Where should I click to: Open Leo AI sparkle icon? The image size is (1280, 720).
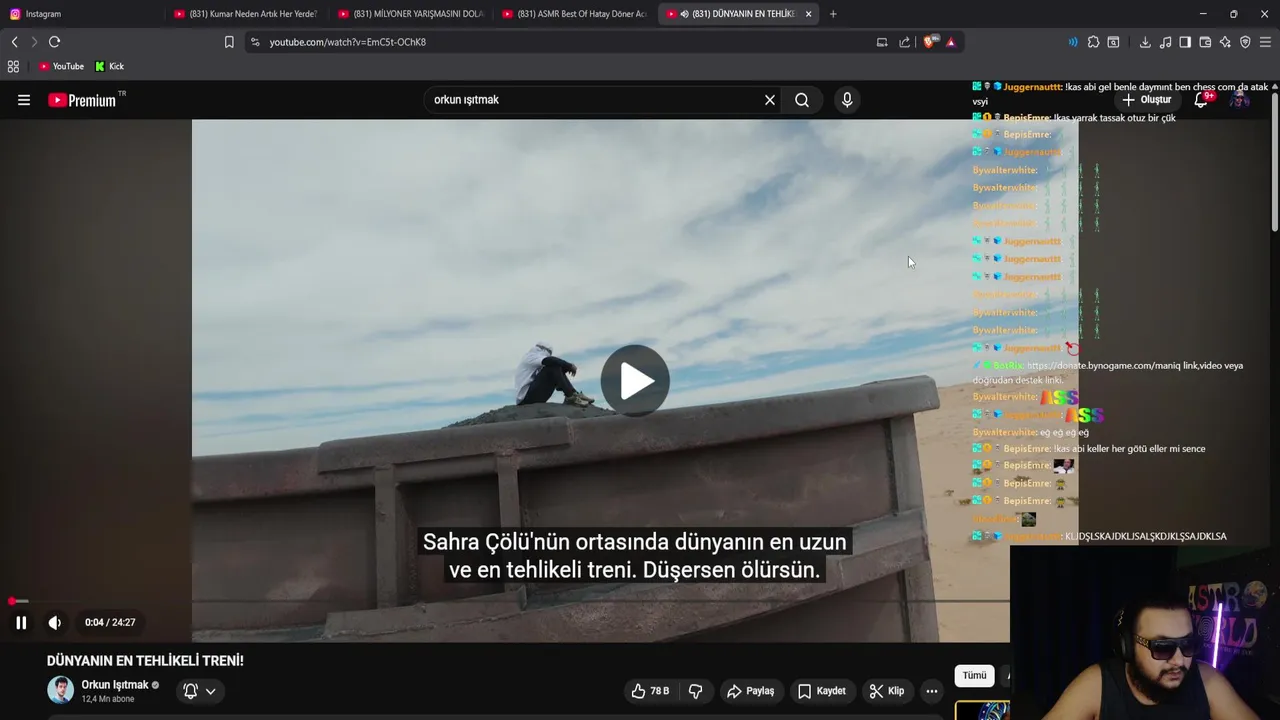click(x=1225, y=42)
